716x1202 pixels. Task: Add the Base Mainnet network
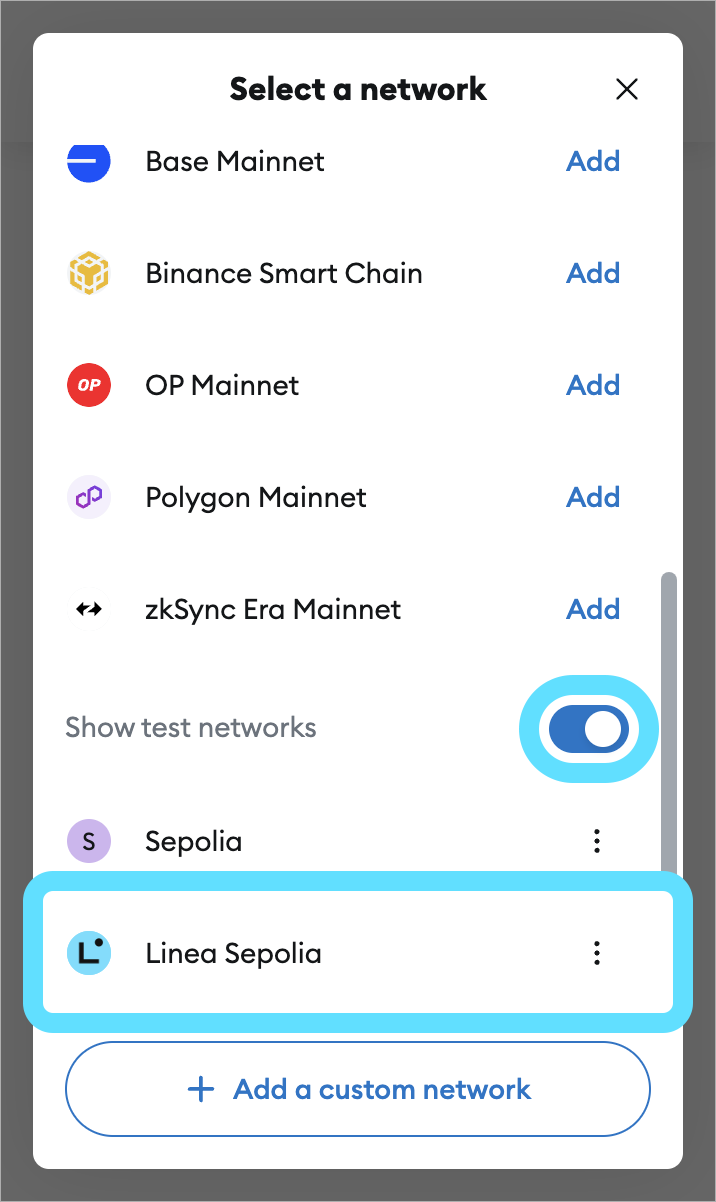pos(592,161)
